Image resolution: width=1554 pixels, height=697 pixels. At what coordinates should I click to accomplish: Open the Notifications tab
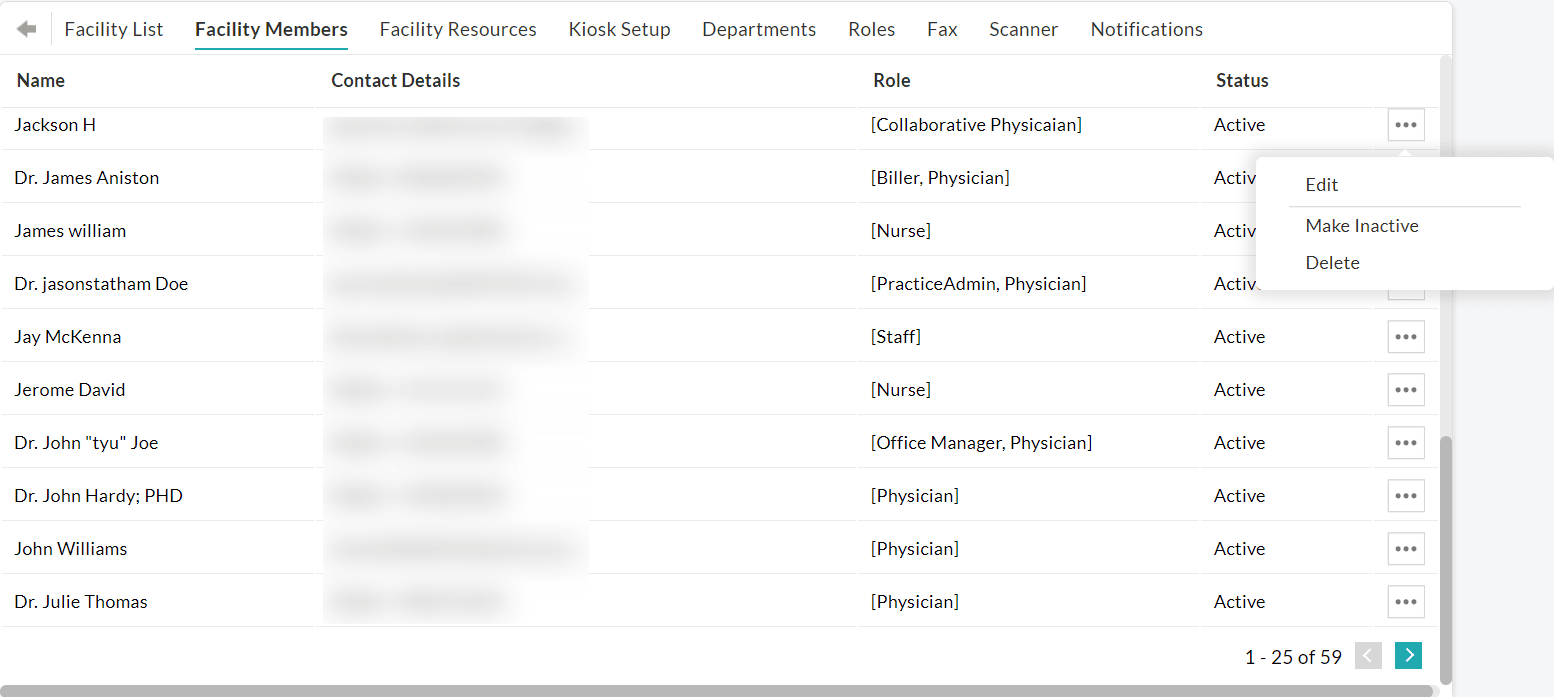(1146, 29)
